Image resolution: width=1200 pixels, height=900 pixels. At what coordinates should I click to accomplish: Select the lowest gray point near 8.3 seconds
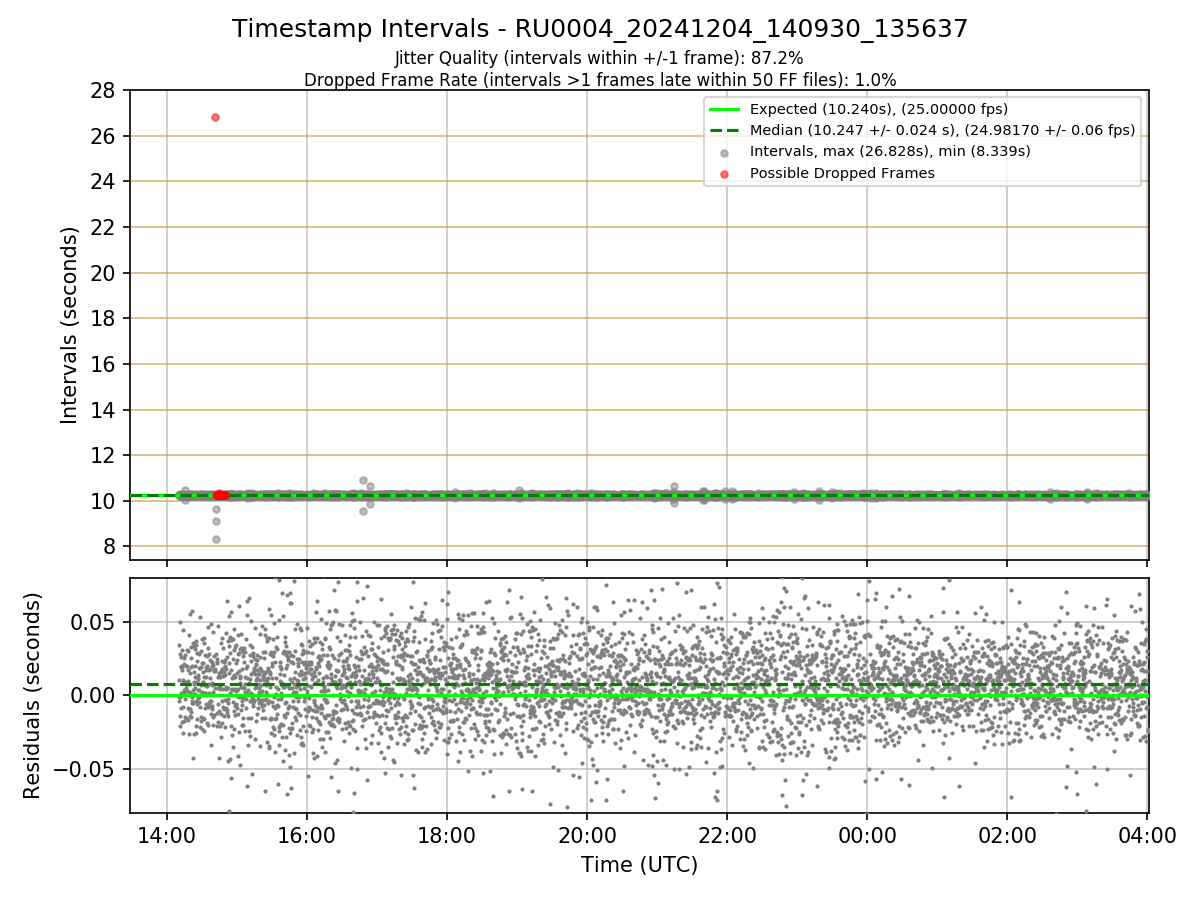pyautogui.click(x=216, y=539)
